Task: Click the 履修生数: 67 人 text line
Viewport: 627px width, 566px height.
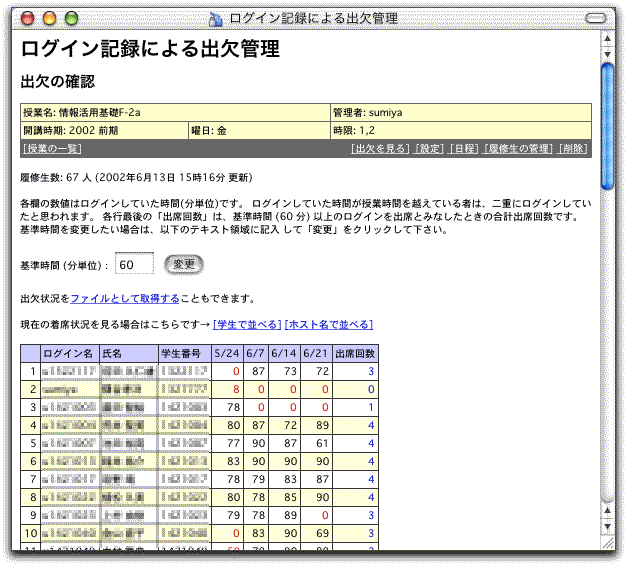Action: pos(136,177)
